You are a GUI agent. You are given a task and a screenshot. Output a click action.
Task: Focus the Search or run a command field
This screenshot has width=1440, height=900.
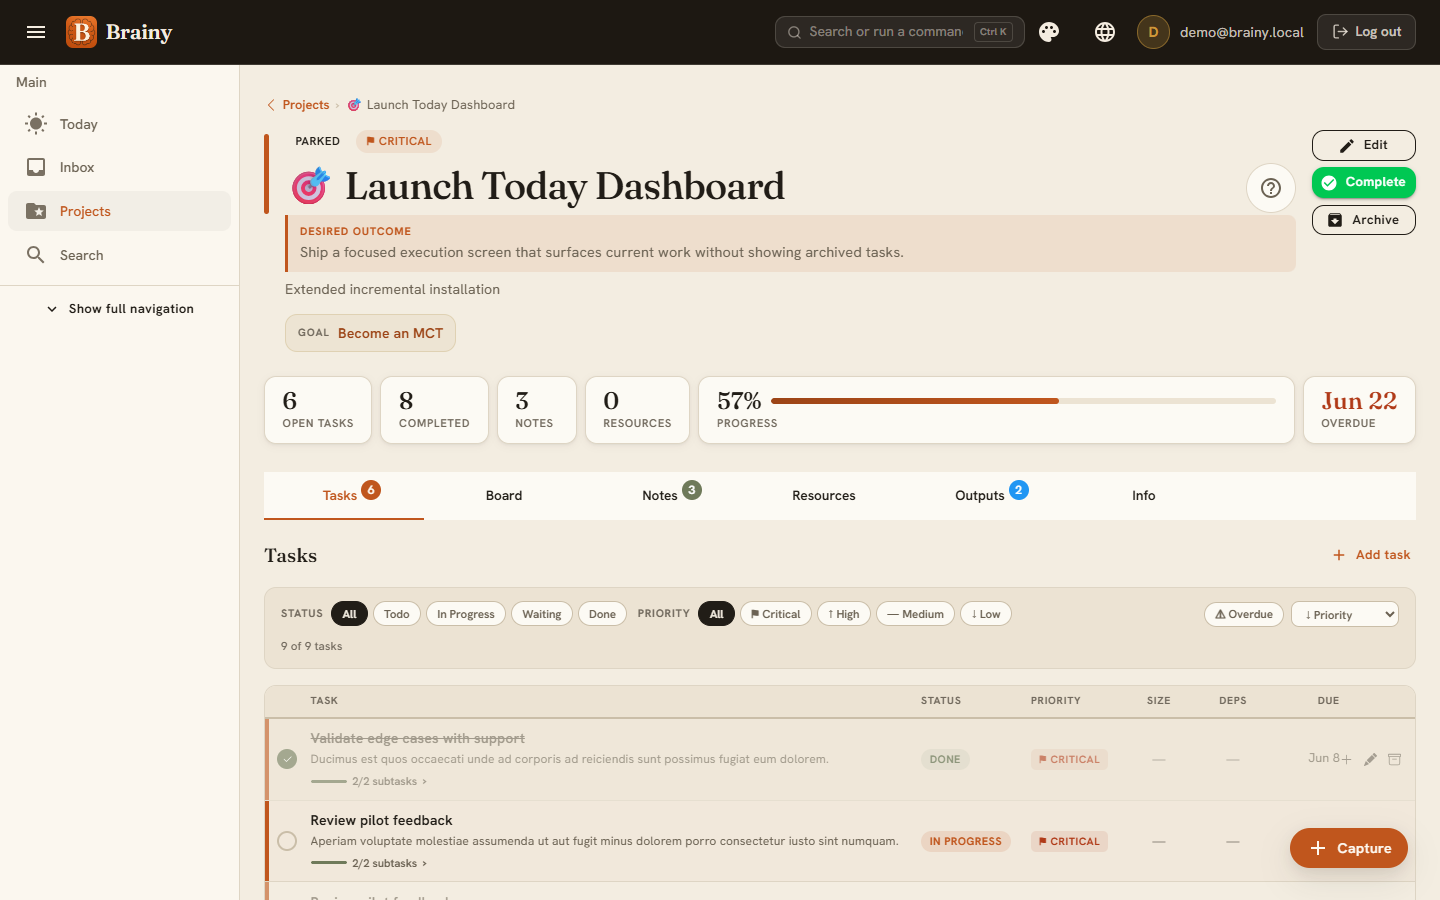[900, 32]
